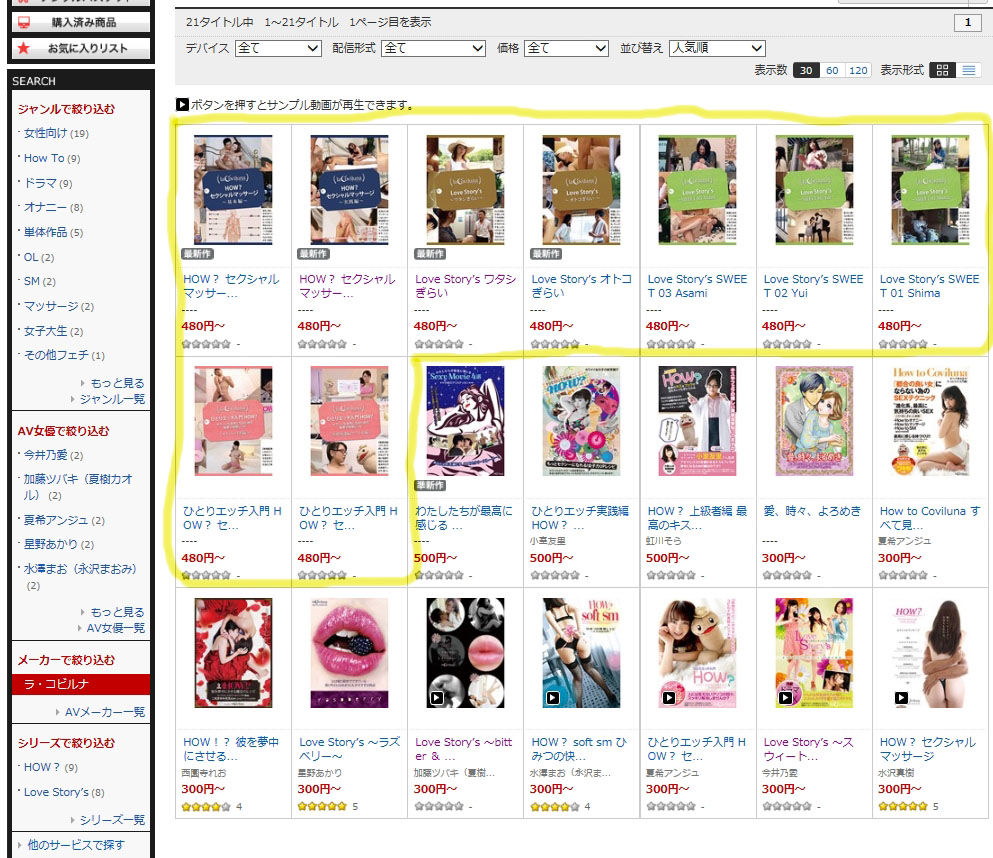This screenshot has height=858, width=993.
Task: Play sample video for bitter & title
Action: point(437,697)
